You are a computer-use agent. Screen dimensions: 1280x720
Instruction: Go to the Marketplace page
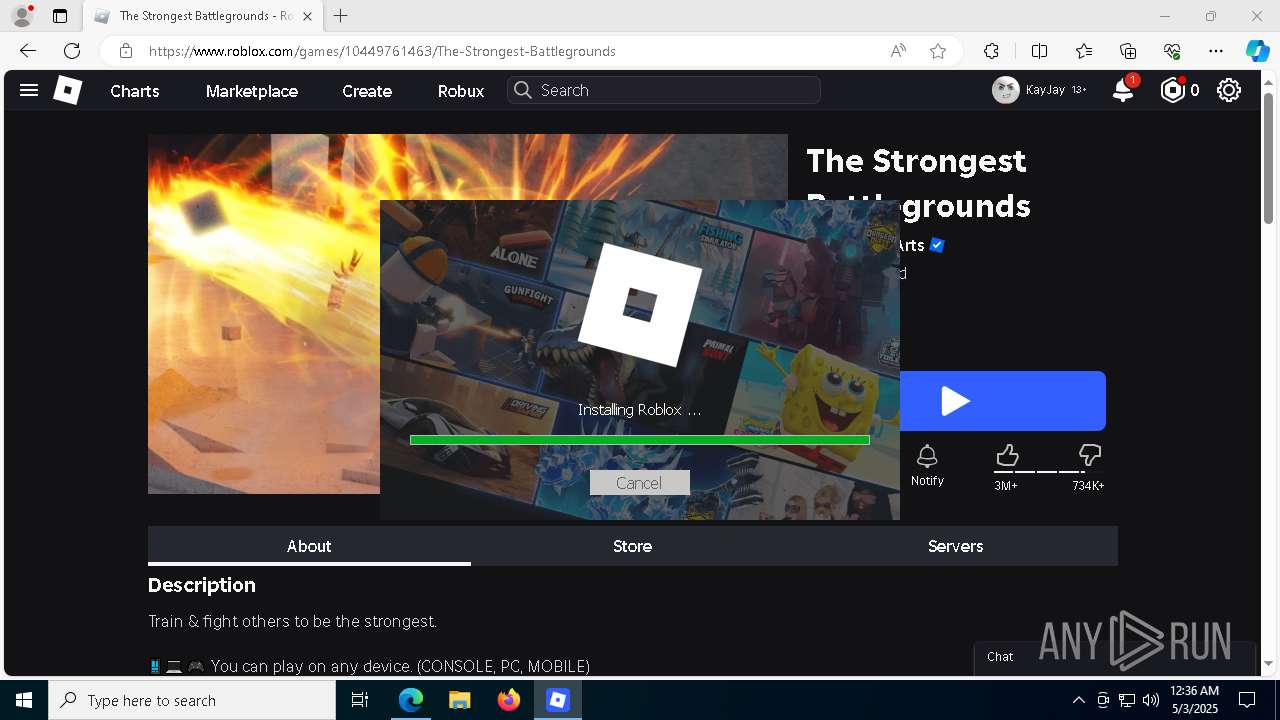[x=252, y=91]
